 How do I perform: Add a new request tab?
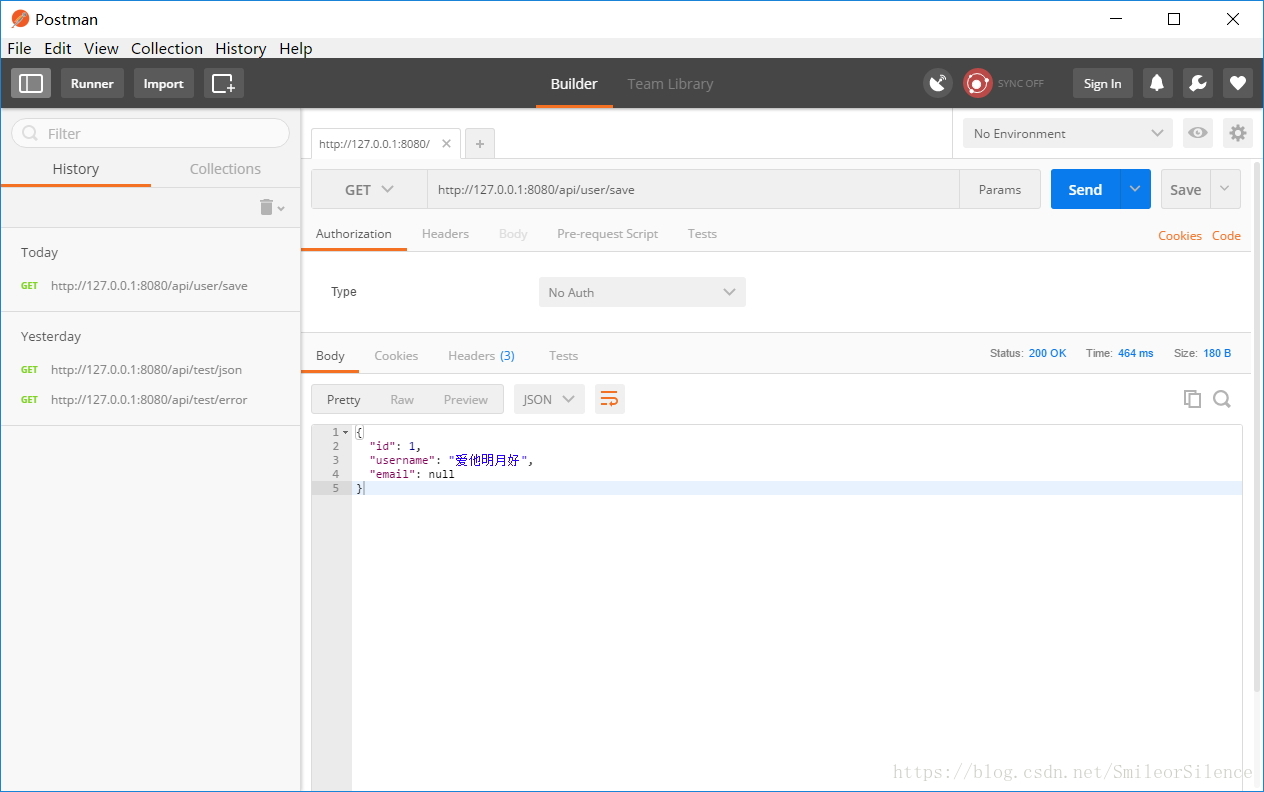point(480,144)
